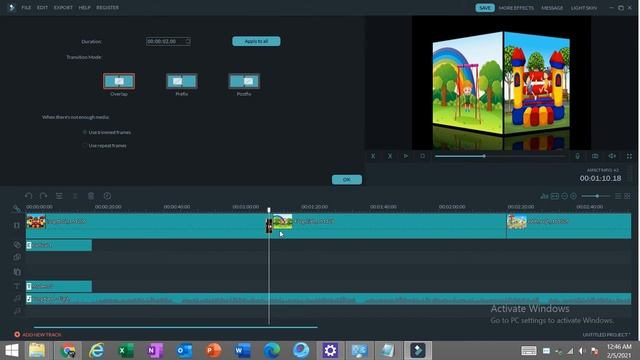Open Google Chrome from the taskbar
This screenshot has height=360, width=640.
coord(68,350)
